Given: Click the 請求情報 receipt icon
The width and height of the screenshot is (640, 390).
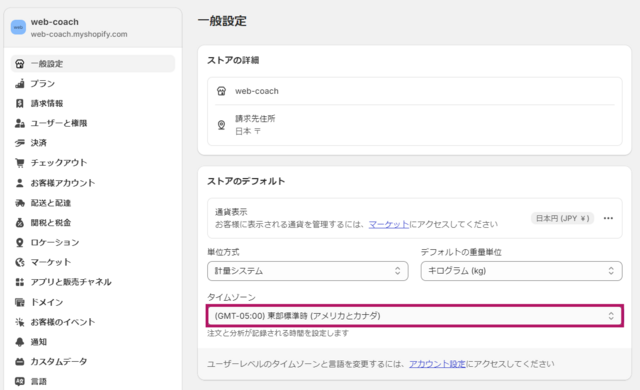Looking at the screenshot, I should 20,103.
